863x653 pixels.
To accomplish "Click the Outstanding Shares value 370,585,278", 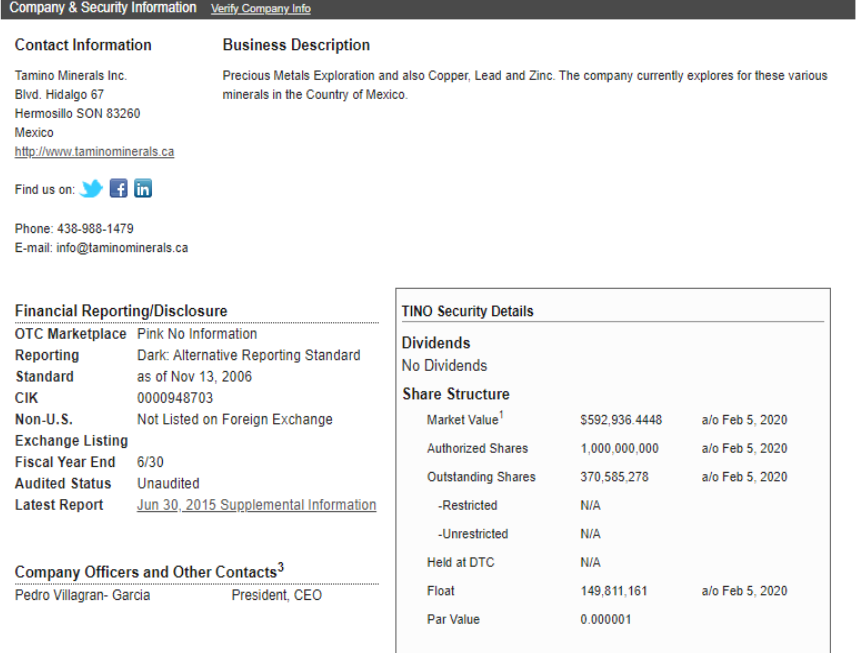I will click(x=615, y=477).
